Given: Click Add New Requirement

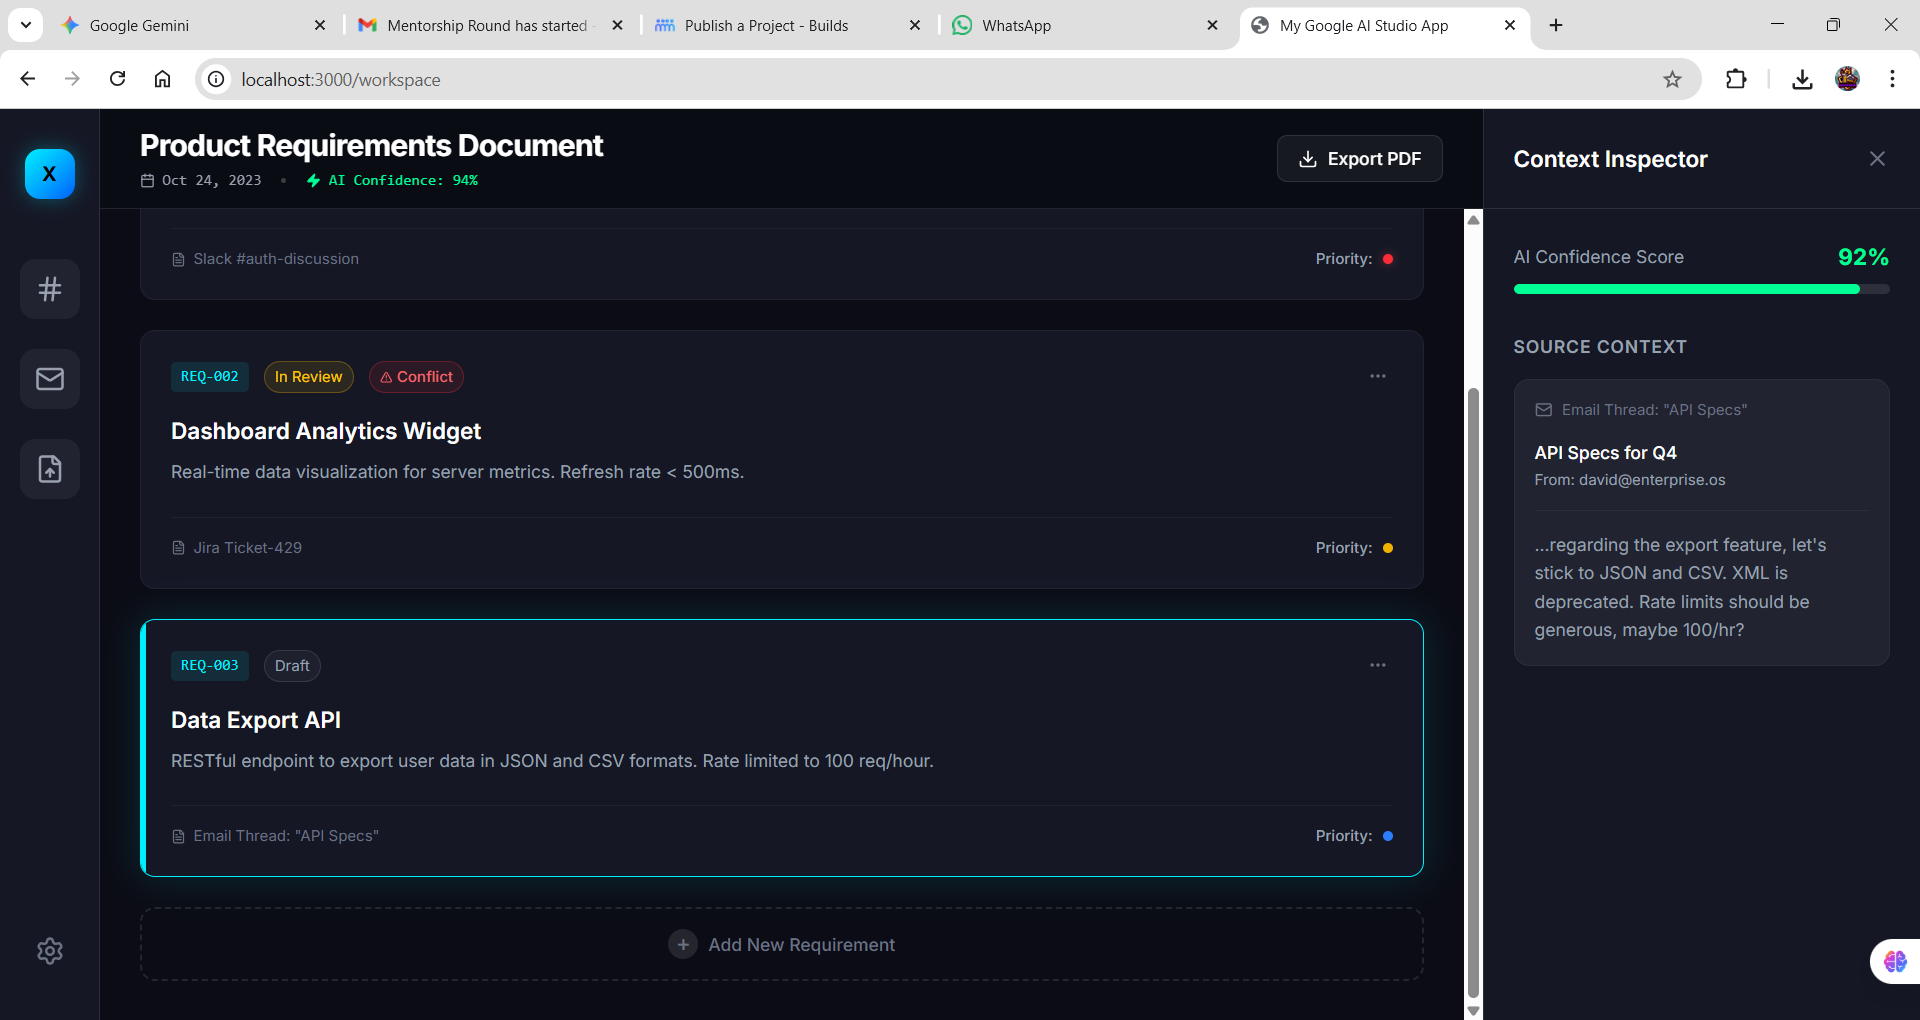Looking at the screenshot, I should point(782,943).
